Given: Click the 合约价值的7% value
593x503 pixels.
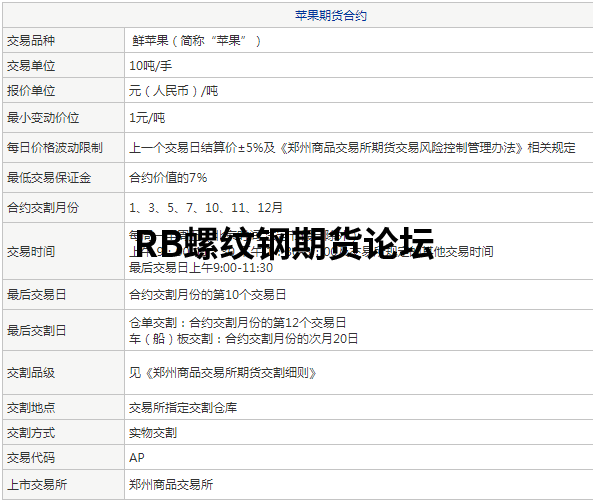Looking at the screenshot, I should [x=168, y=177].
